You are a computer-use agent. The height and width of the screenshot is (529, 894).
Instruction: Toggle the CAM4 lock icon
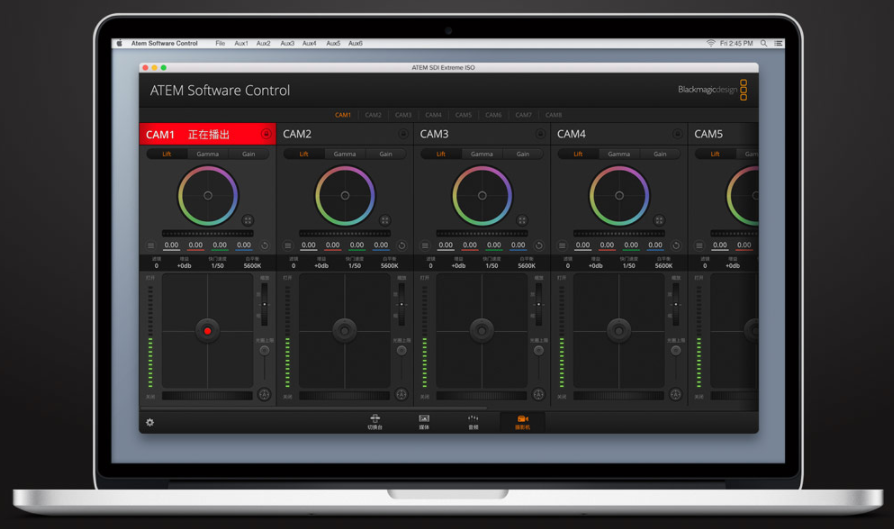click(677, 134)
